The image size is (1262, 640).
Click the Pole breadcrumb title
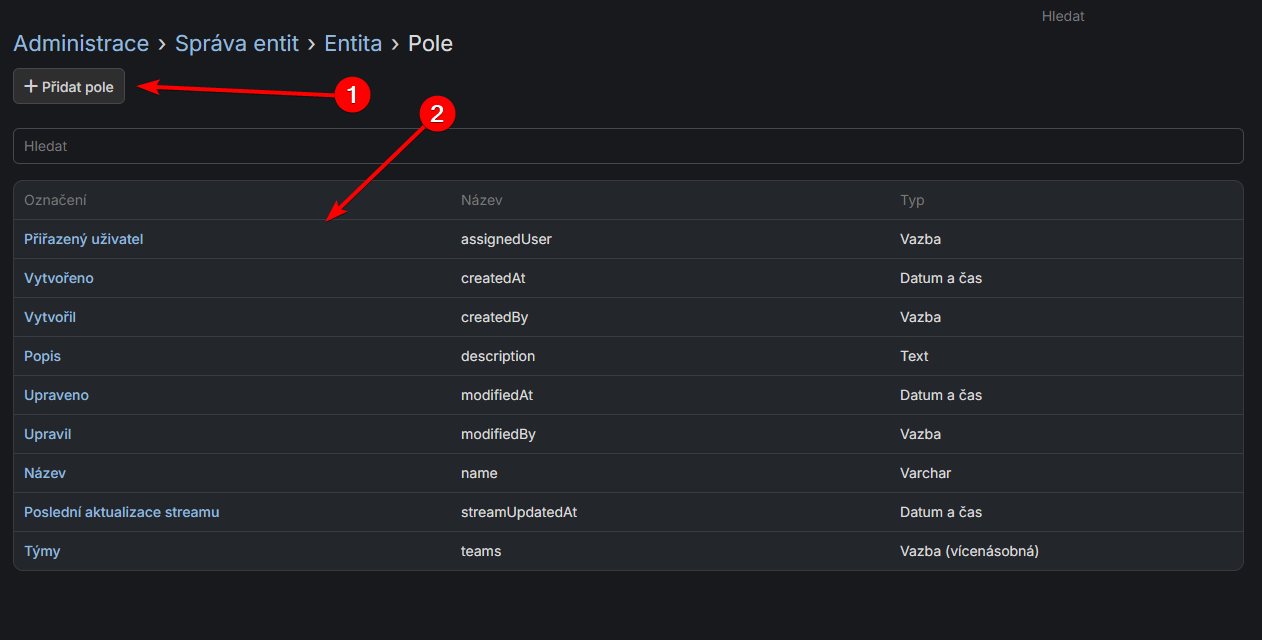430,44
